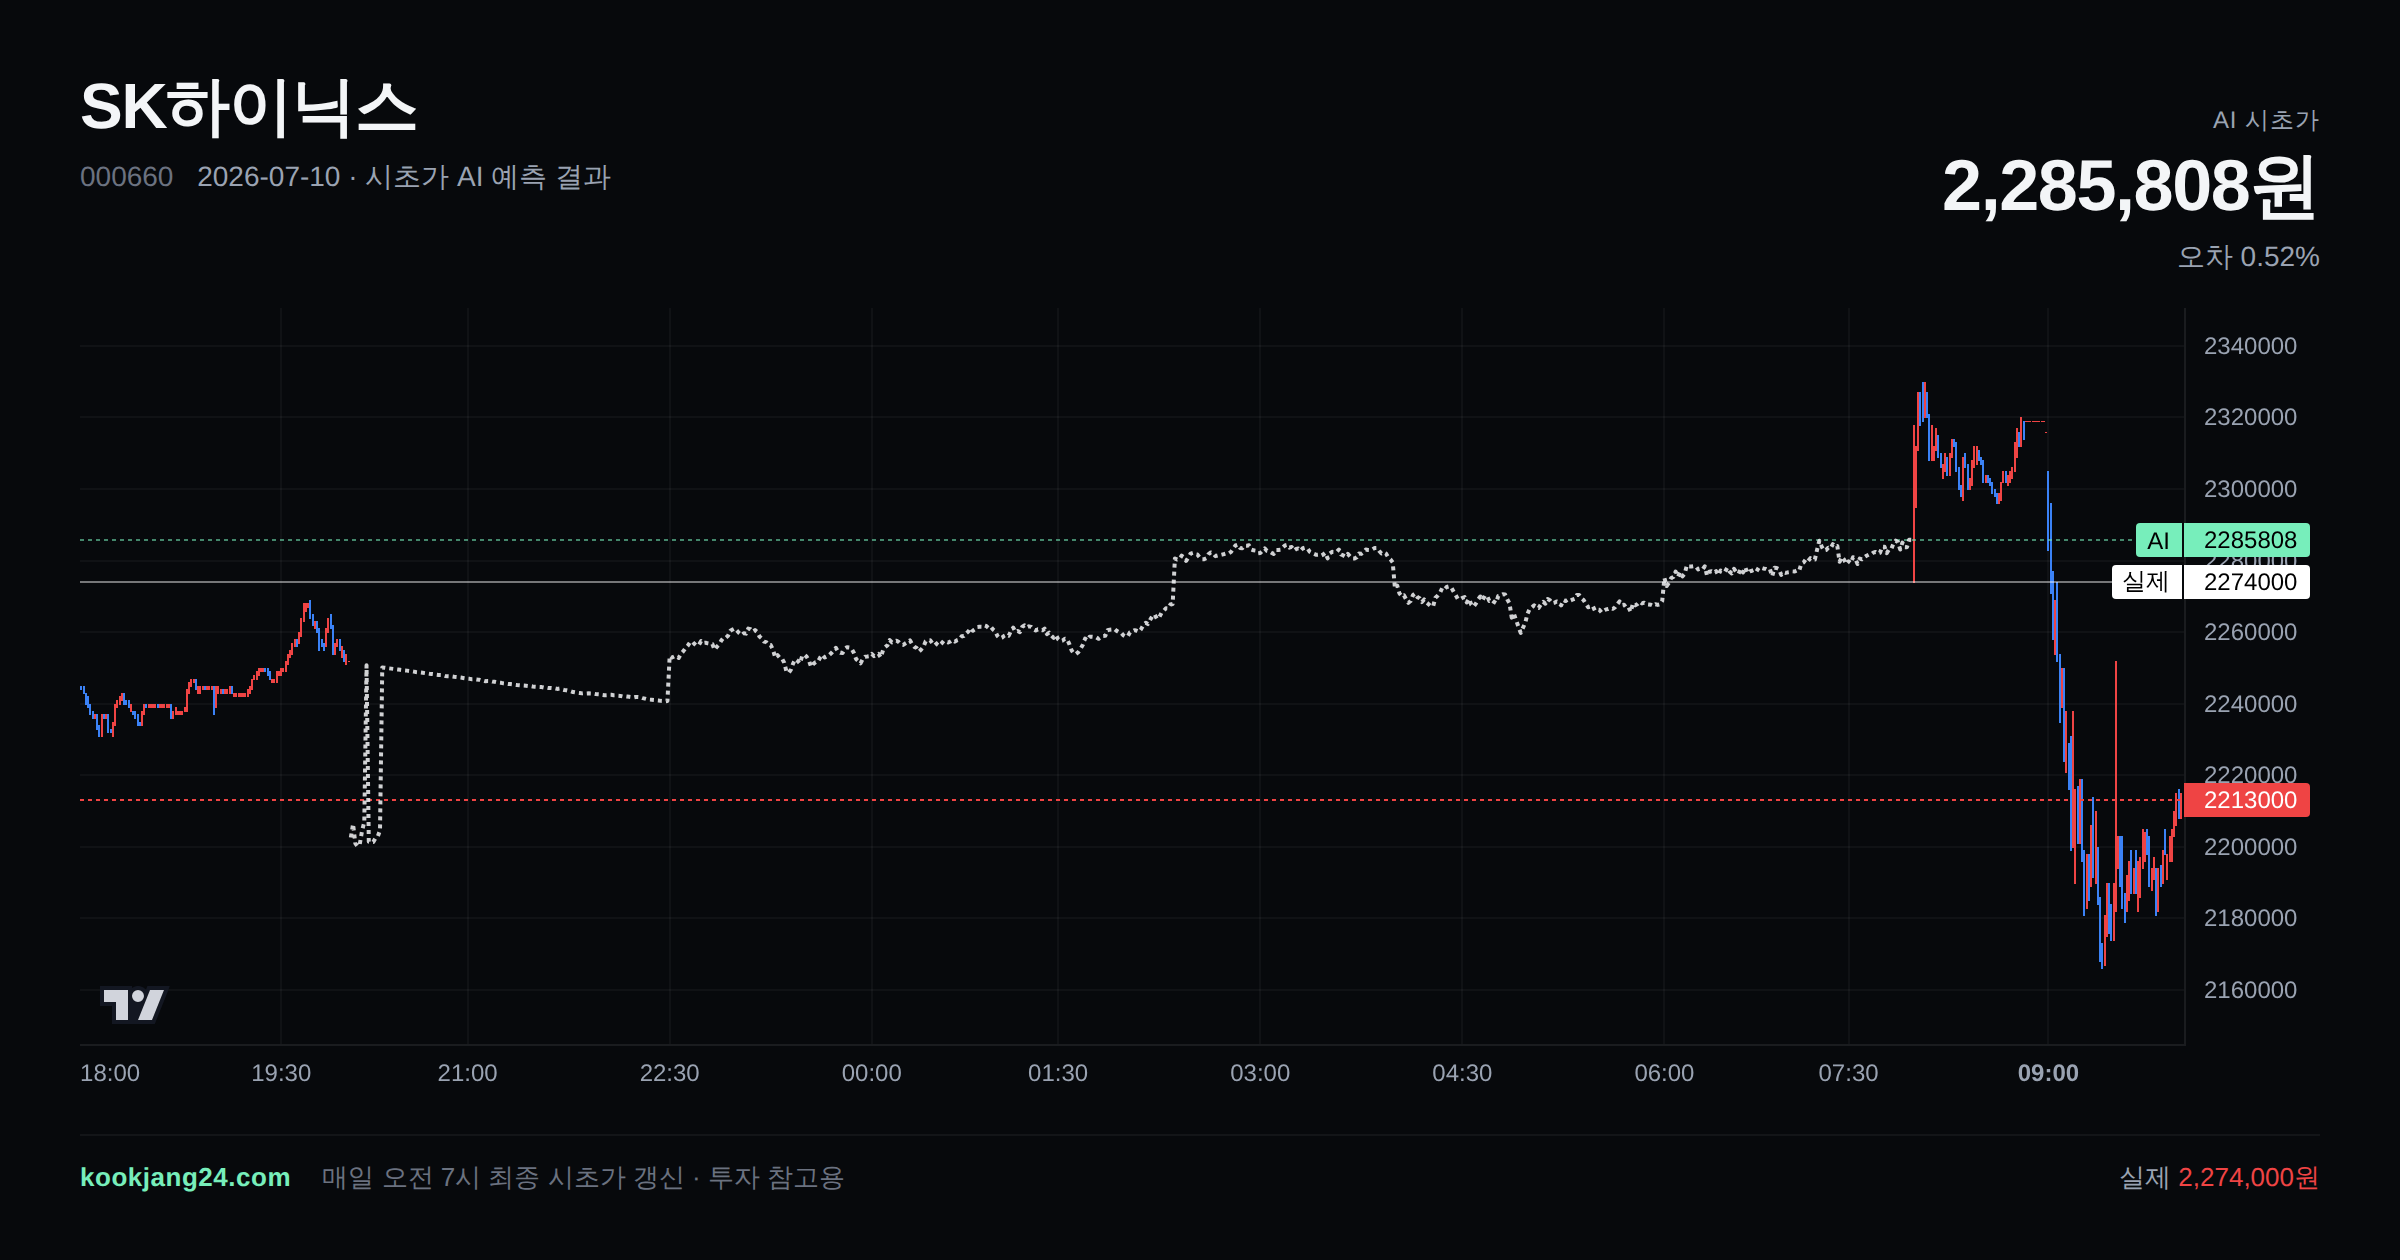The height and width of the screenshot is (1260, 2400).
Task: Click the SK하이닉스 title
Action: [248, 107]
